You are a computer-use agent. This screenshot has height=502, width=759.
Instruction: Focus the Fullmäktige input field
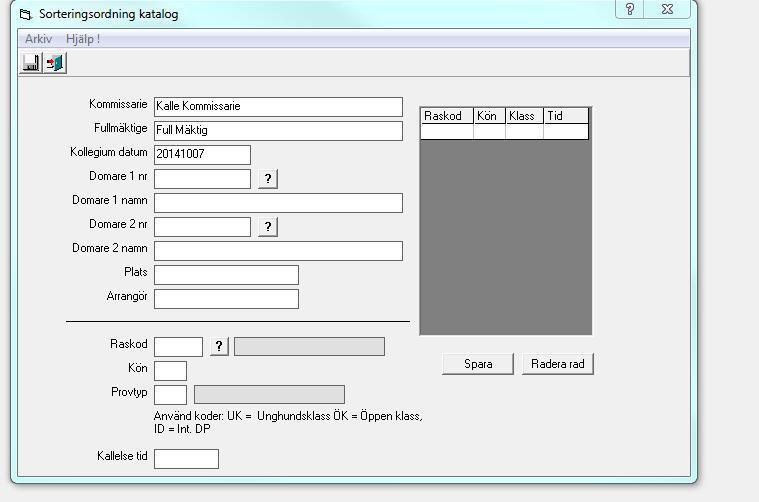[x=278, y=131]
